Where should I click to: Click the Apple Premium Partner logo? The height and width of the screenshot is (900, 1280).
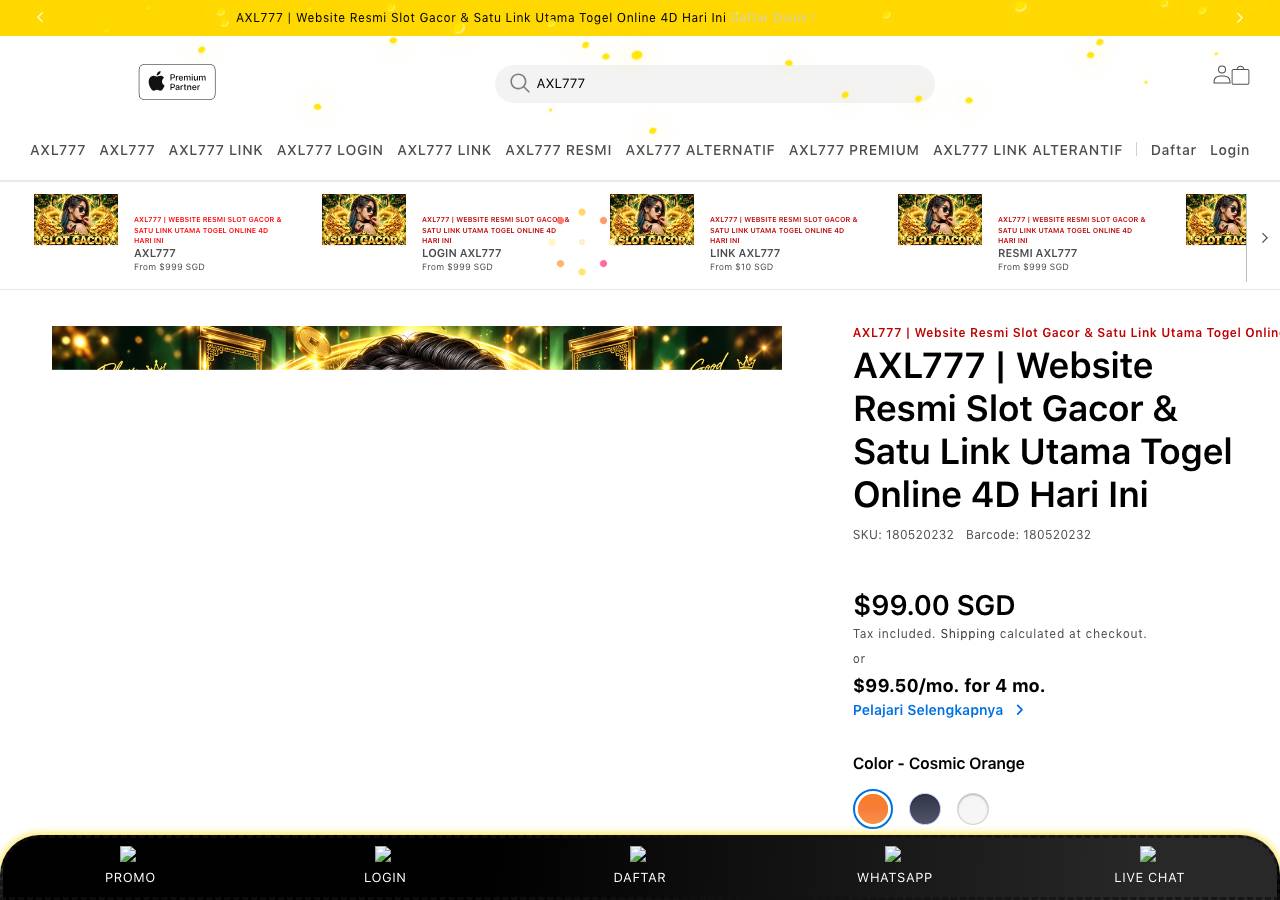(177, 82)
